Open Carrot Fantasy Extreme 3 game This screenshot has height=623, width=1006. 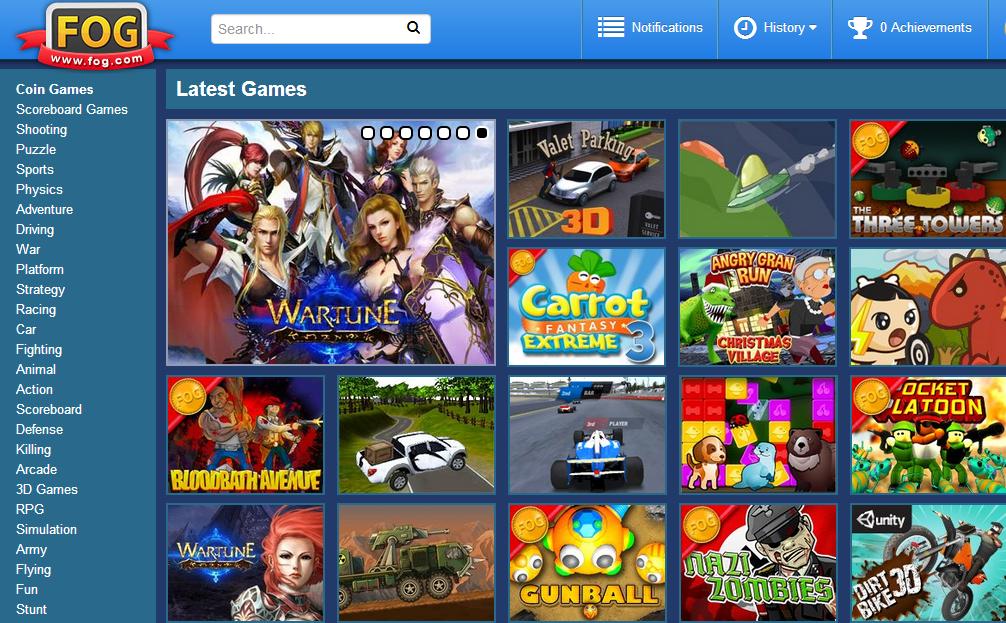point(586,307)
